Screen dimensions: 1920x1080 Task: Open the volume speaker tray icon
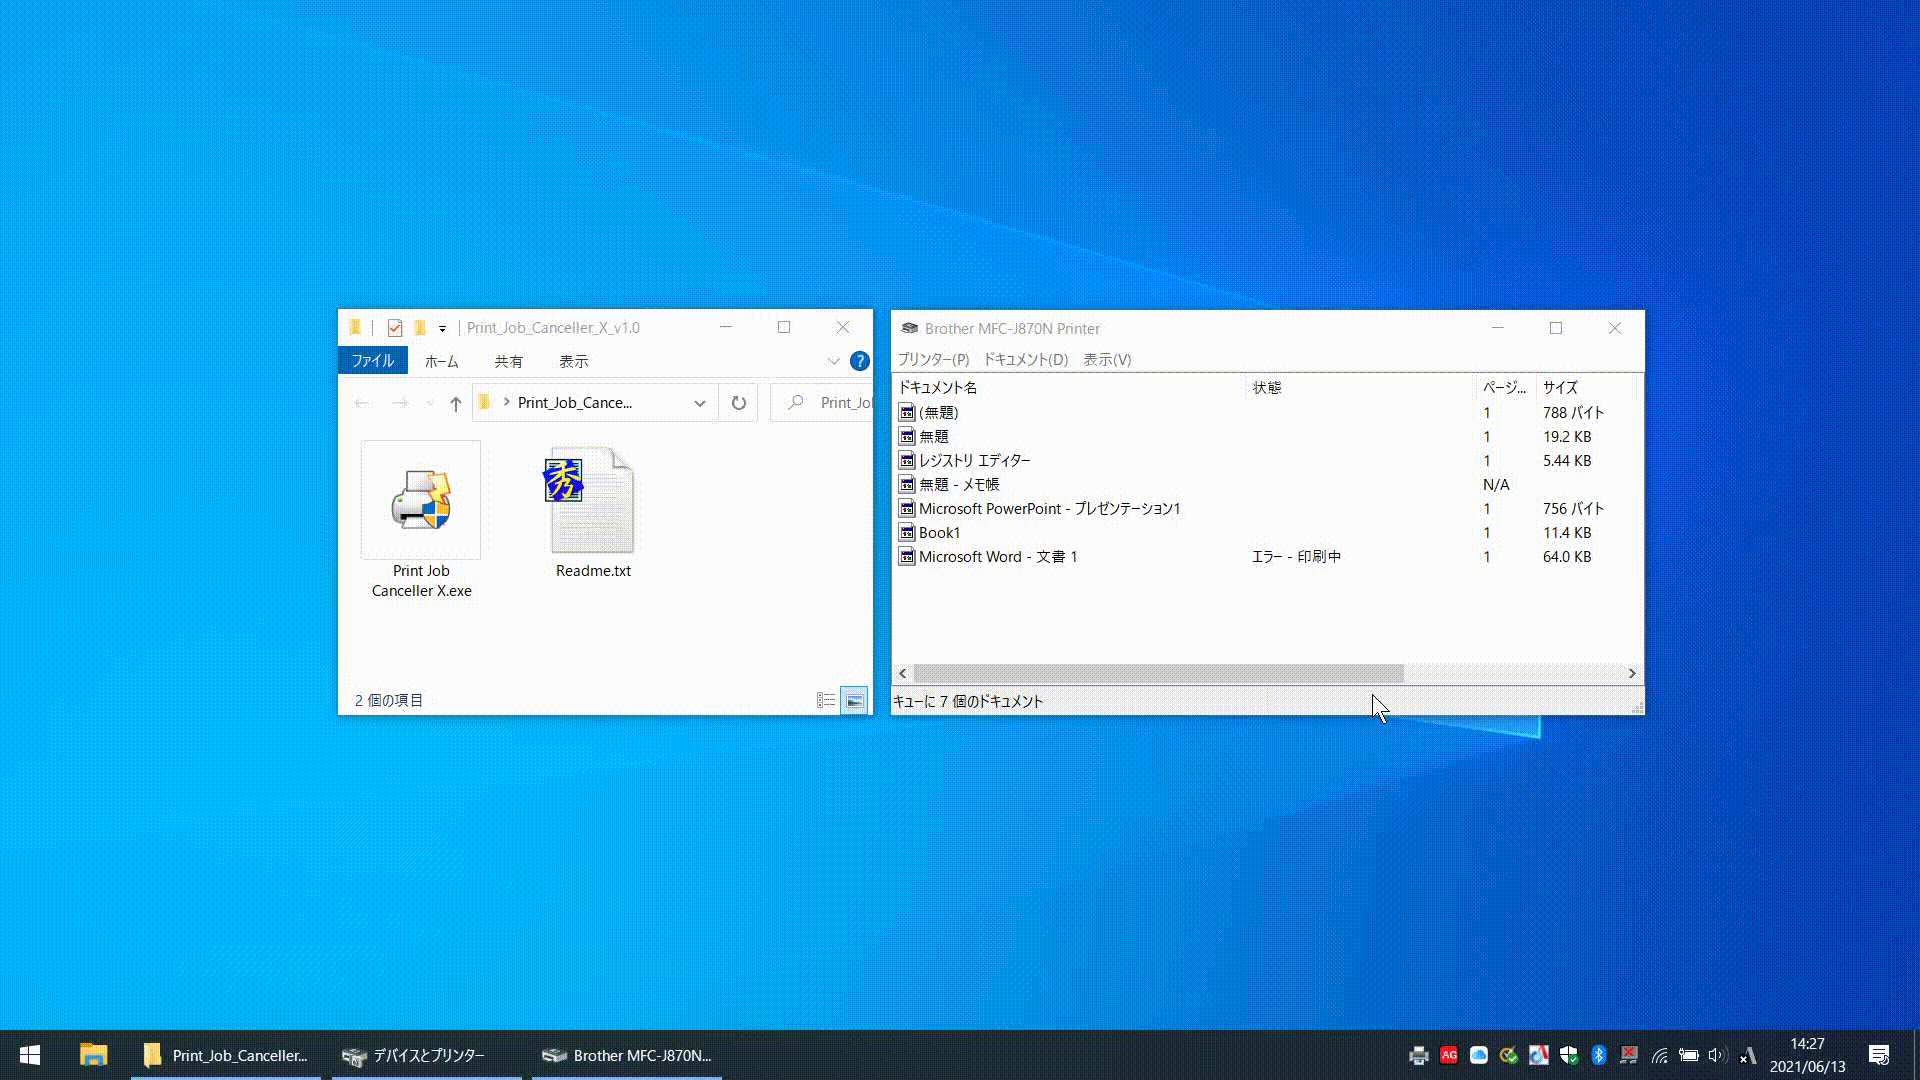[1718, 1055]
